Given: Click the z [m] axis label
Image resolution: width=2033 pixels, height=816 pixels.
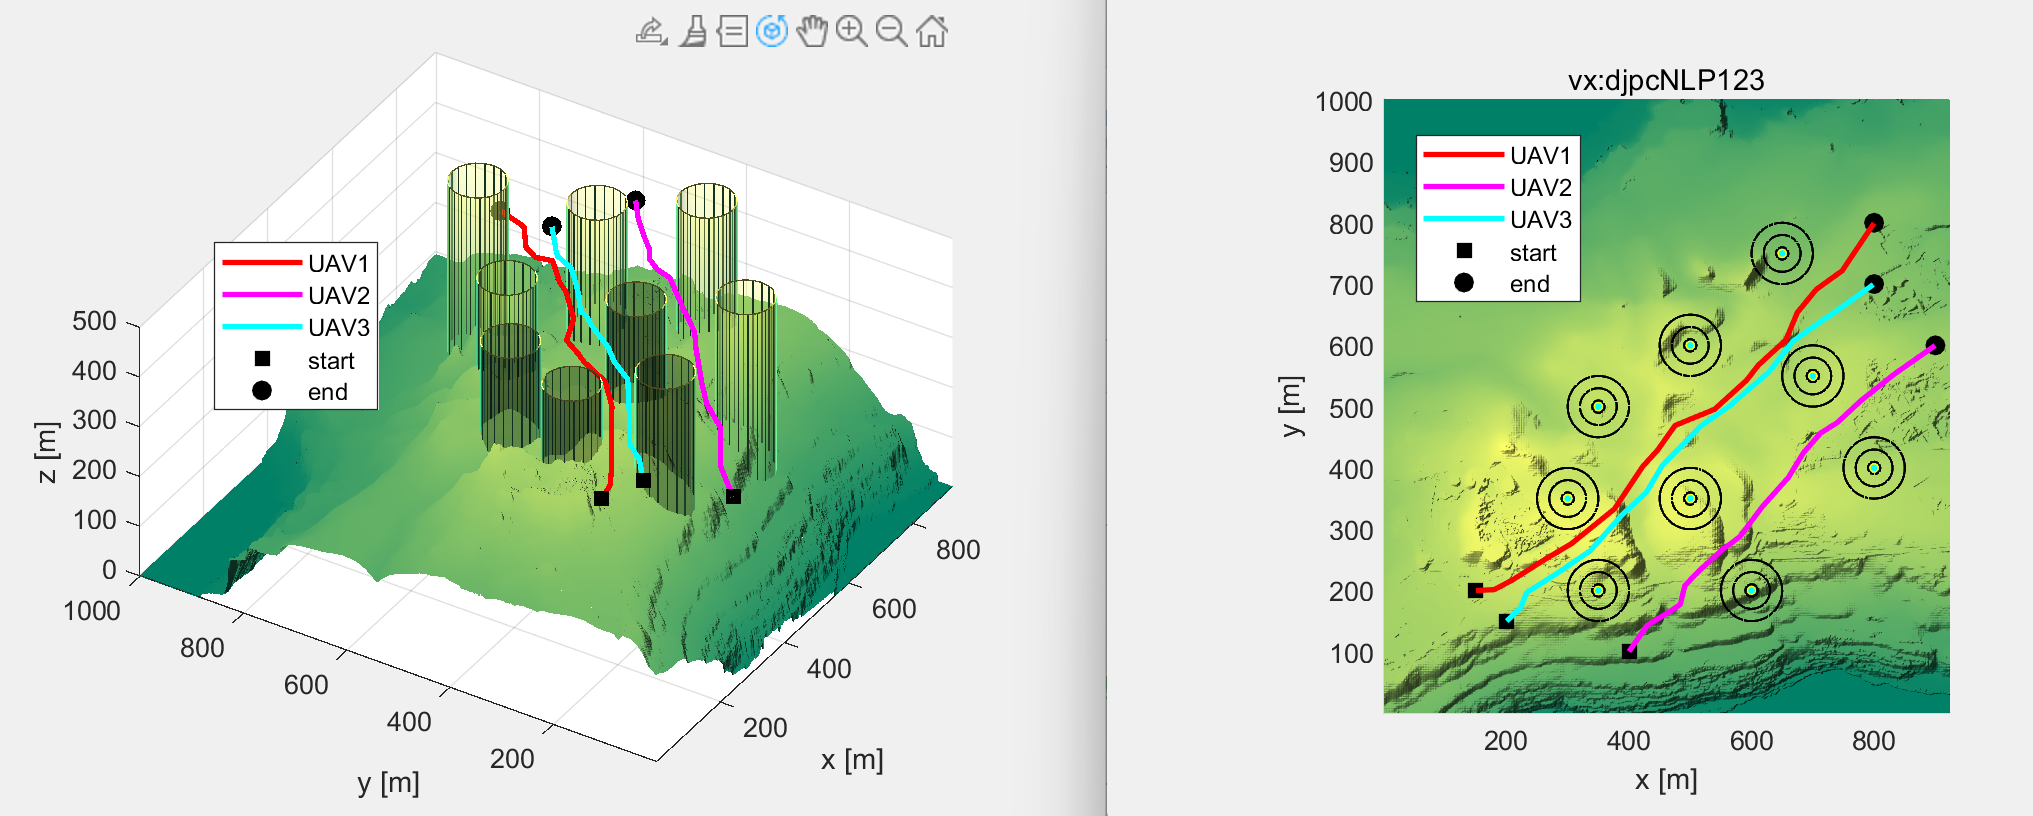Looking at the screenshot, I should point(46,452).
